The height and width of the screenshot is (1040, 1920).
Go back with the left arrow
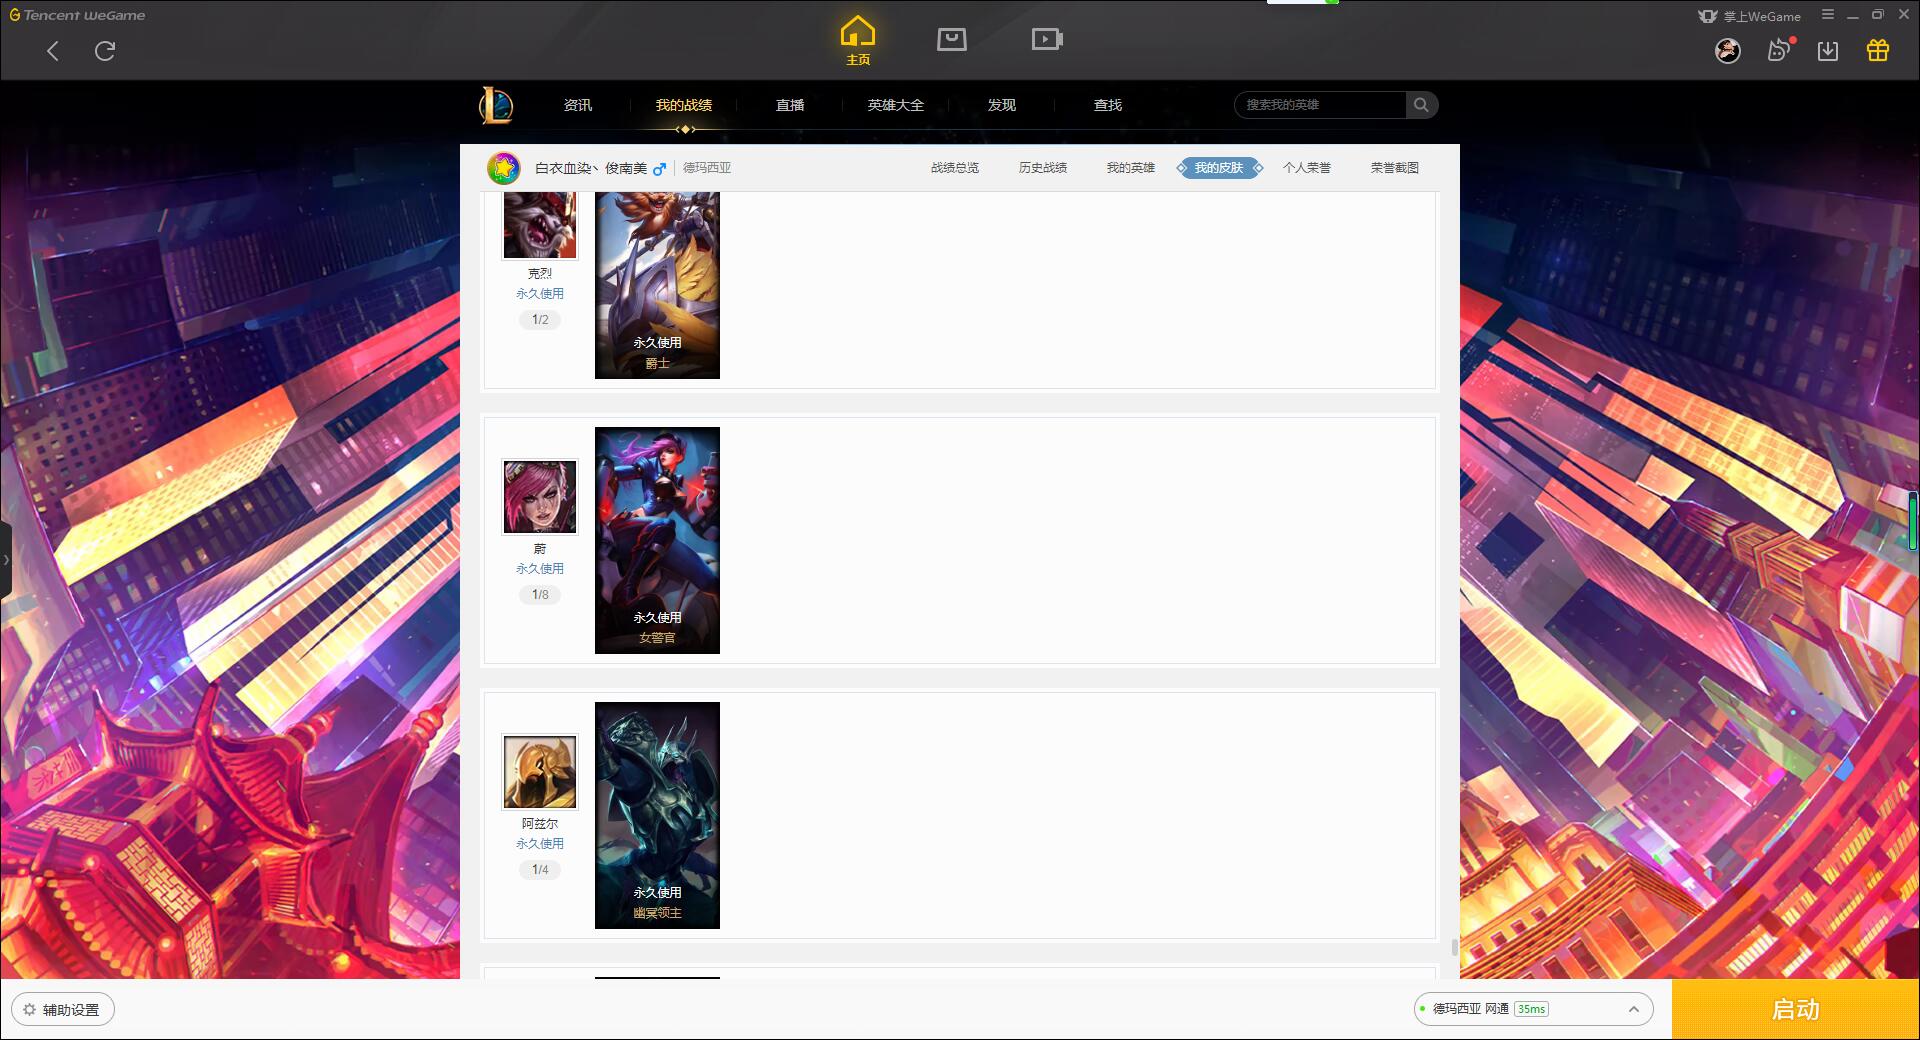(x=53, y=51)
